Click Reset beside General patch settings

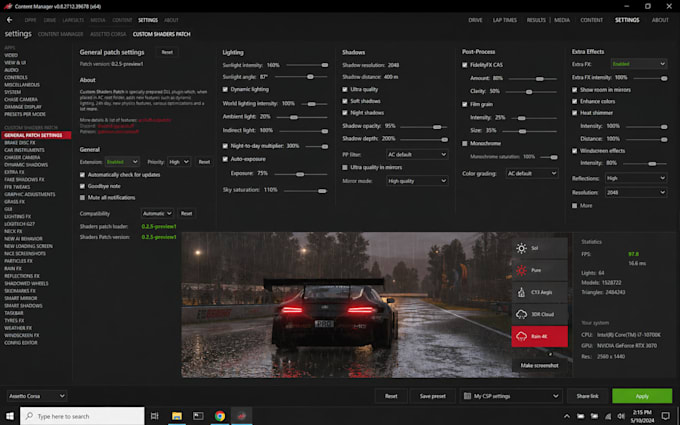click(x=167, y=52)
